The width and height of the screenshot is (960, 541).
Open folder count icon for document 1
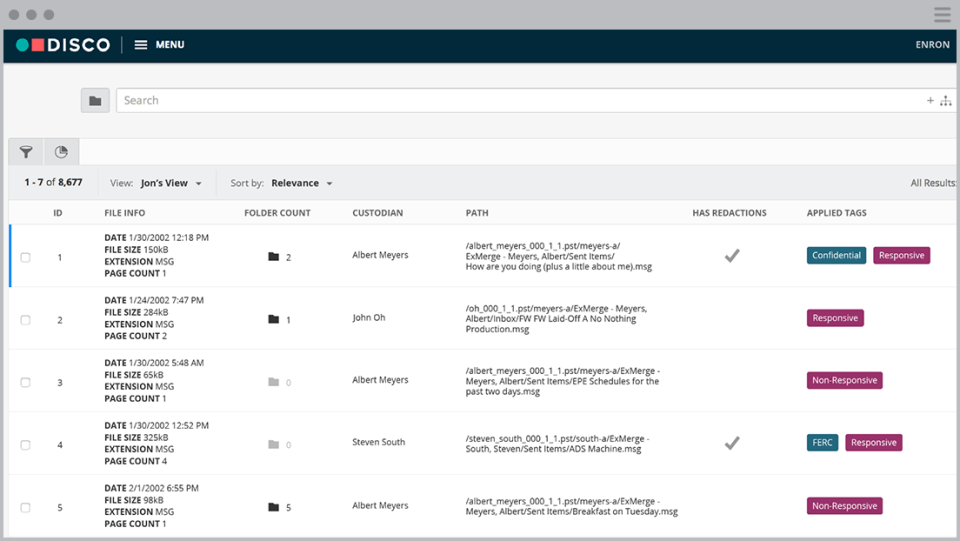[x=273, y=257]
